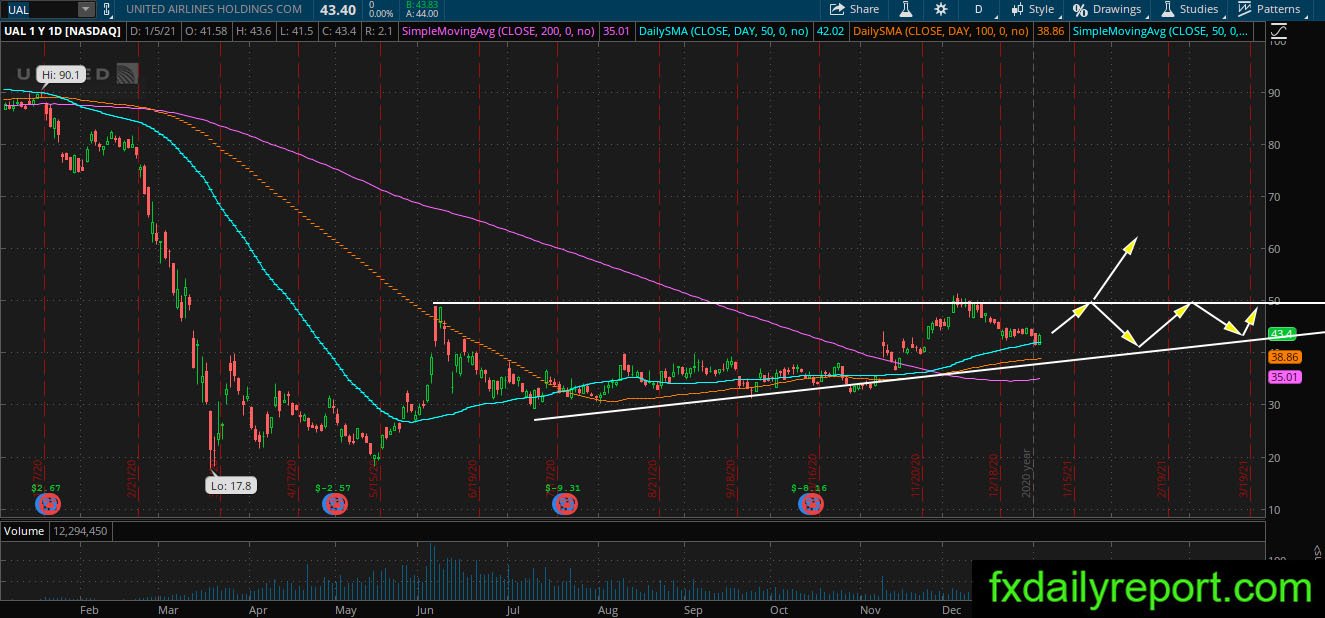Click the percent icon beside Drawings
The width and height of the screenshot is (1325, 618).
coord(1080,9)
